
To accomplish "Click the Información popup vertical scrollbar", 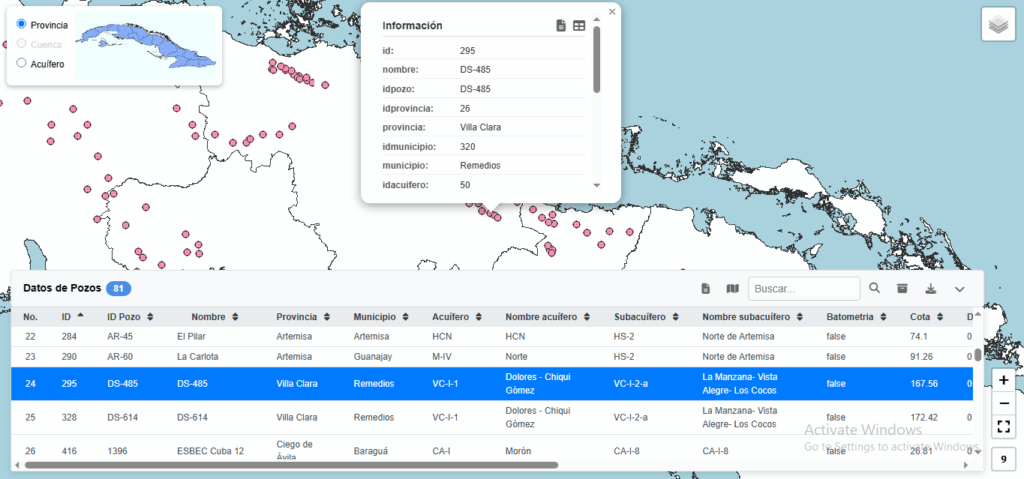I will click(597, 60).
